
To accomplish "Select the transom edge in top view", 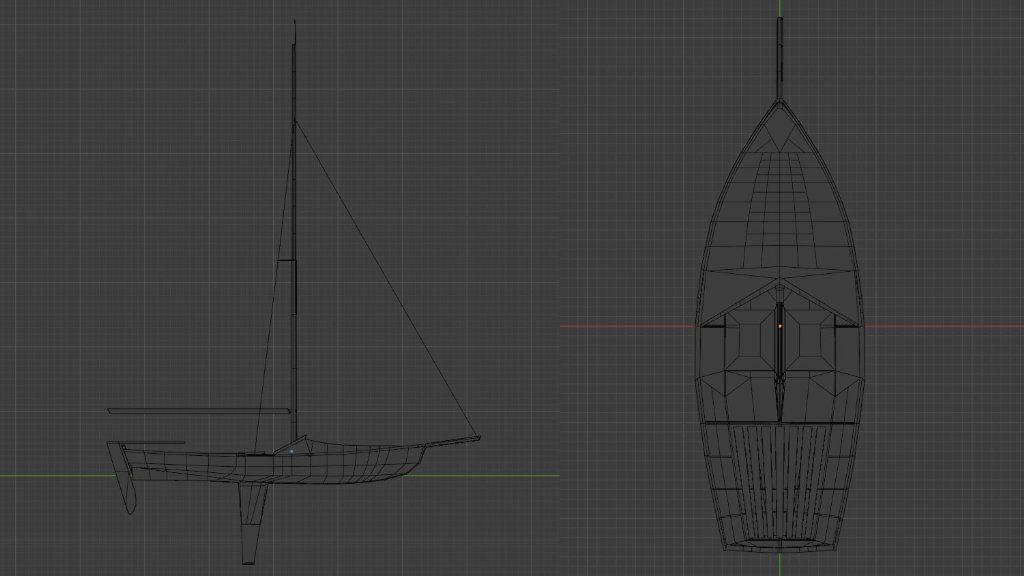I will [779, 547].
